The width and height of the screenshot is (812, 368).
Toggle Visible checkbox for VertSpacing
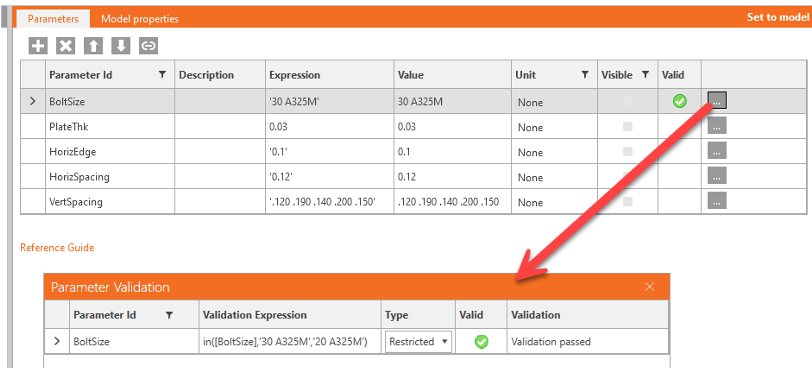[628, 201]
